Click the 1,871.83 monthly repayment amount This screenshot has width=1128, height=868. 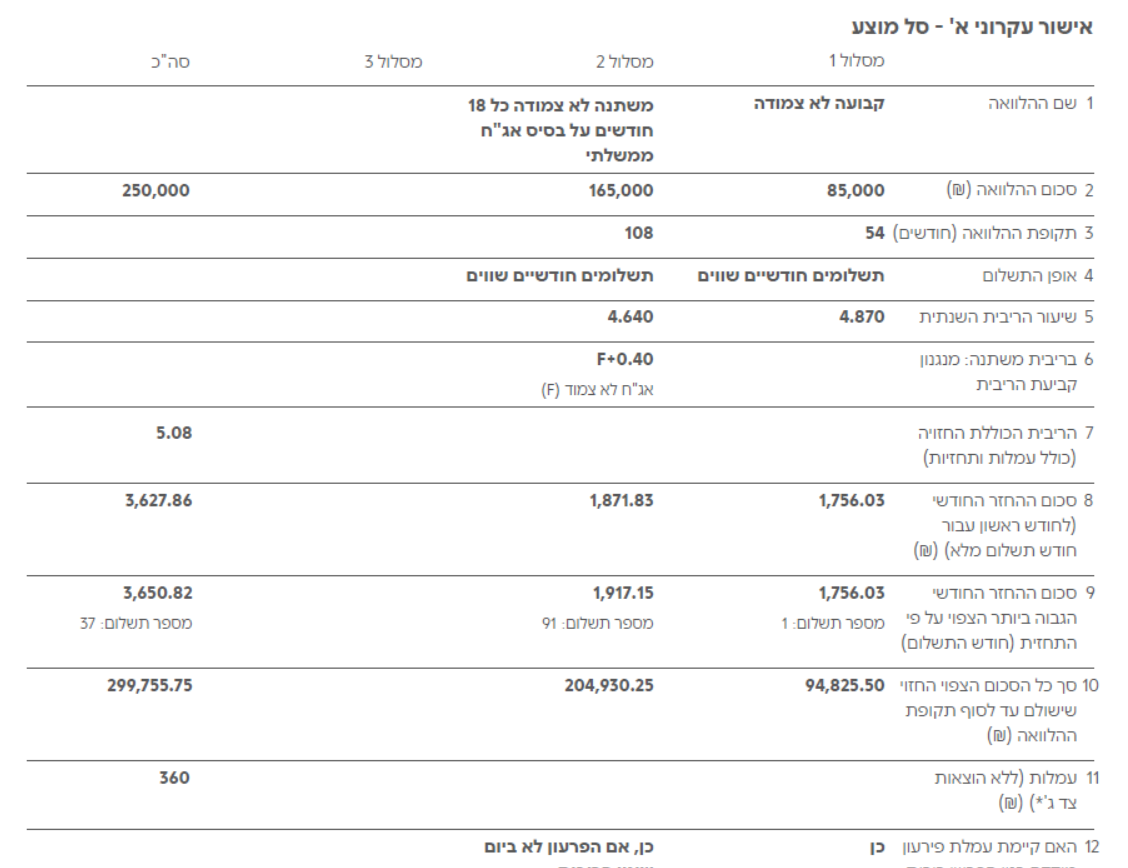[621, 501]
